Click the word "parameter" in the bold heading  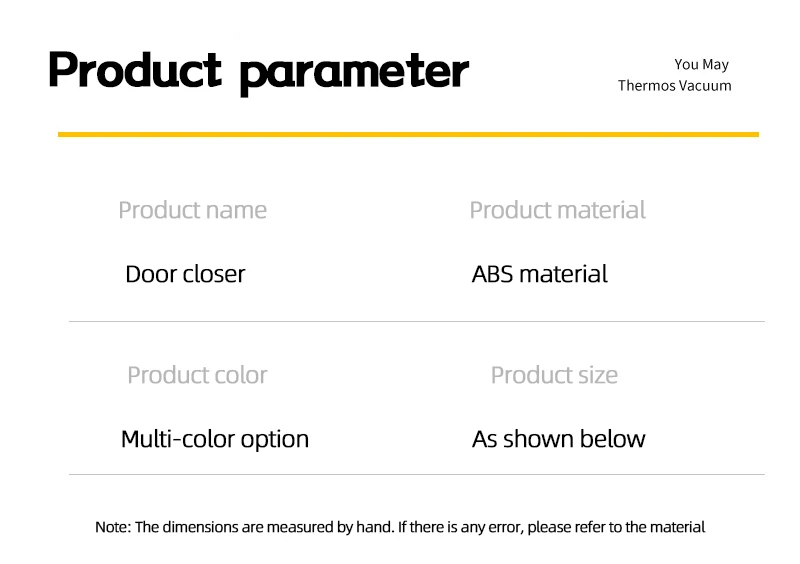[x=354, y=72]
